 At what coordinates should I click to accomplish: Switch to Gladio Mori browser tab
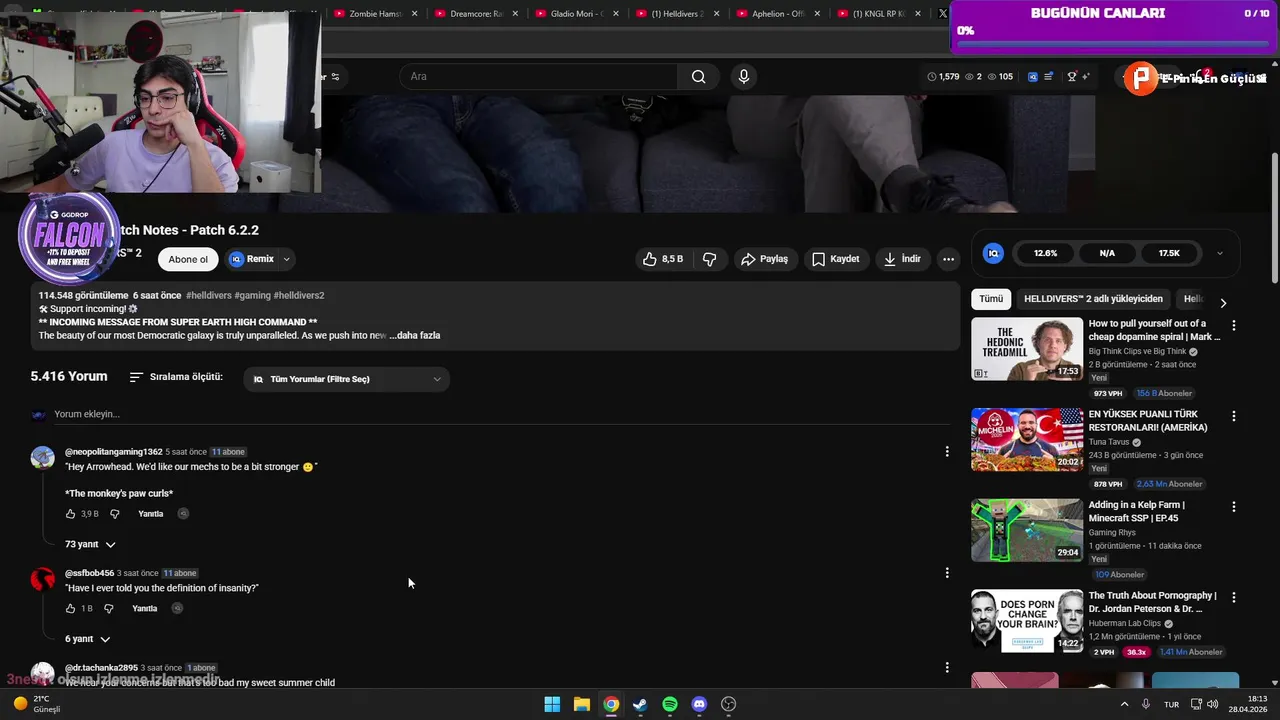(x=577, y=14)
